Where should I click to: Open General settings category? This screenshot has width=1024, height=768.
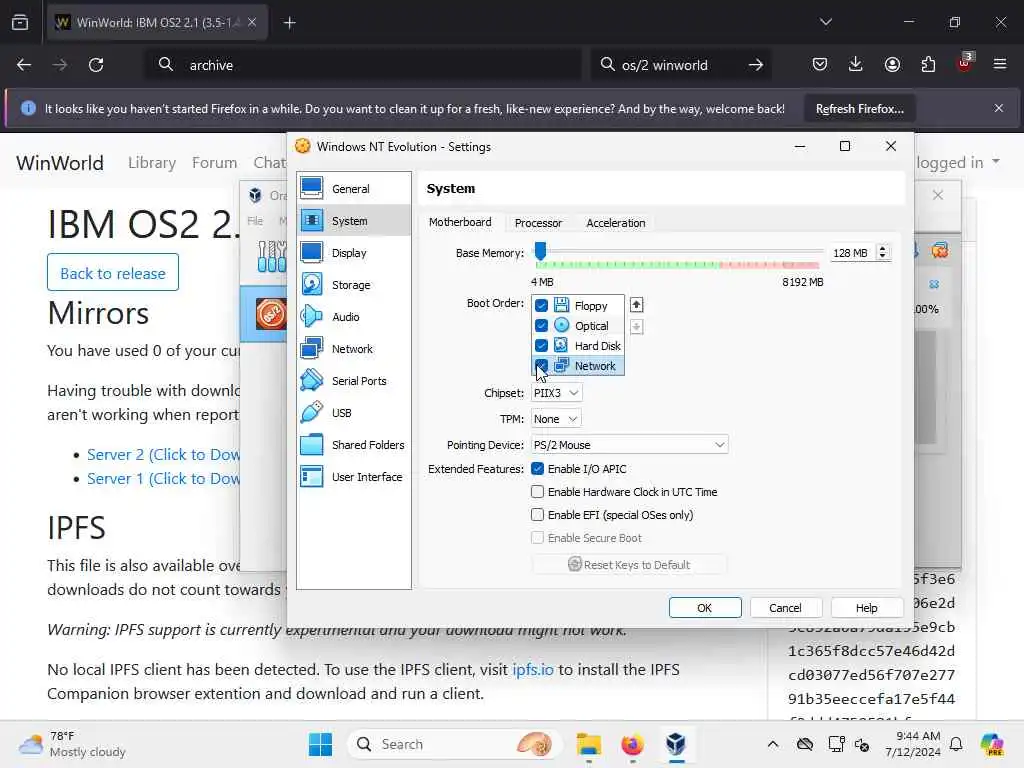click(354, 189)
